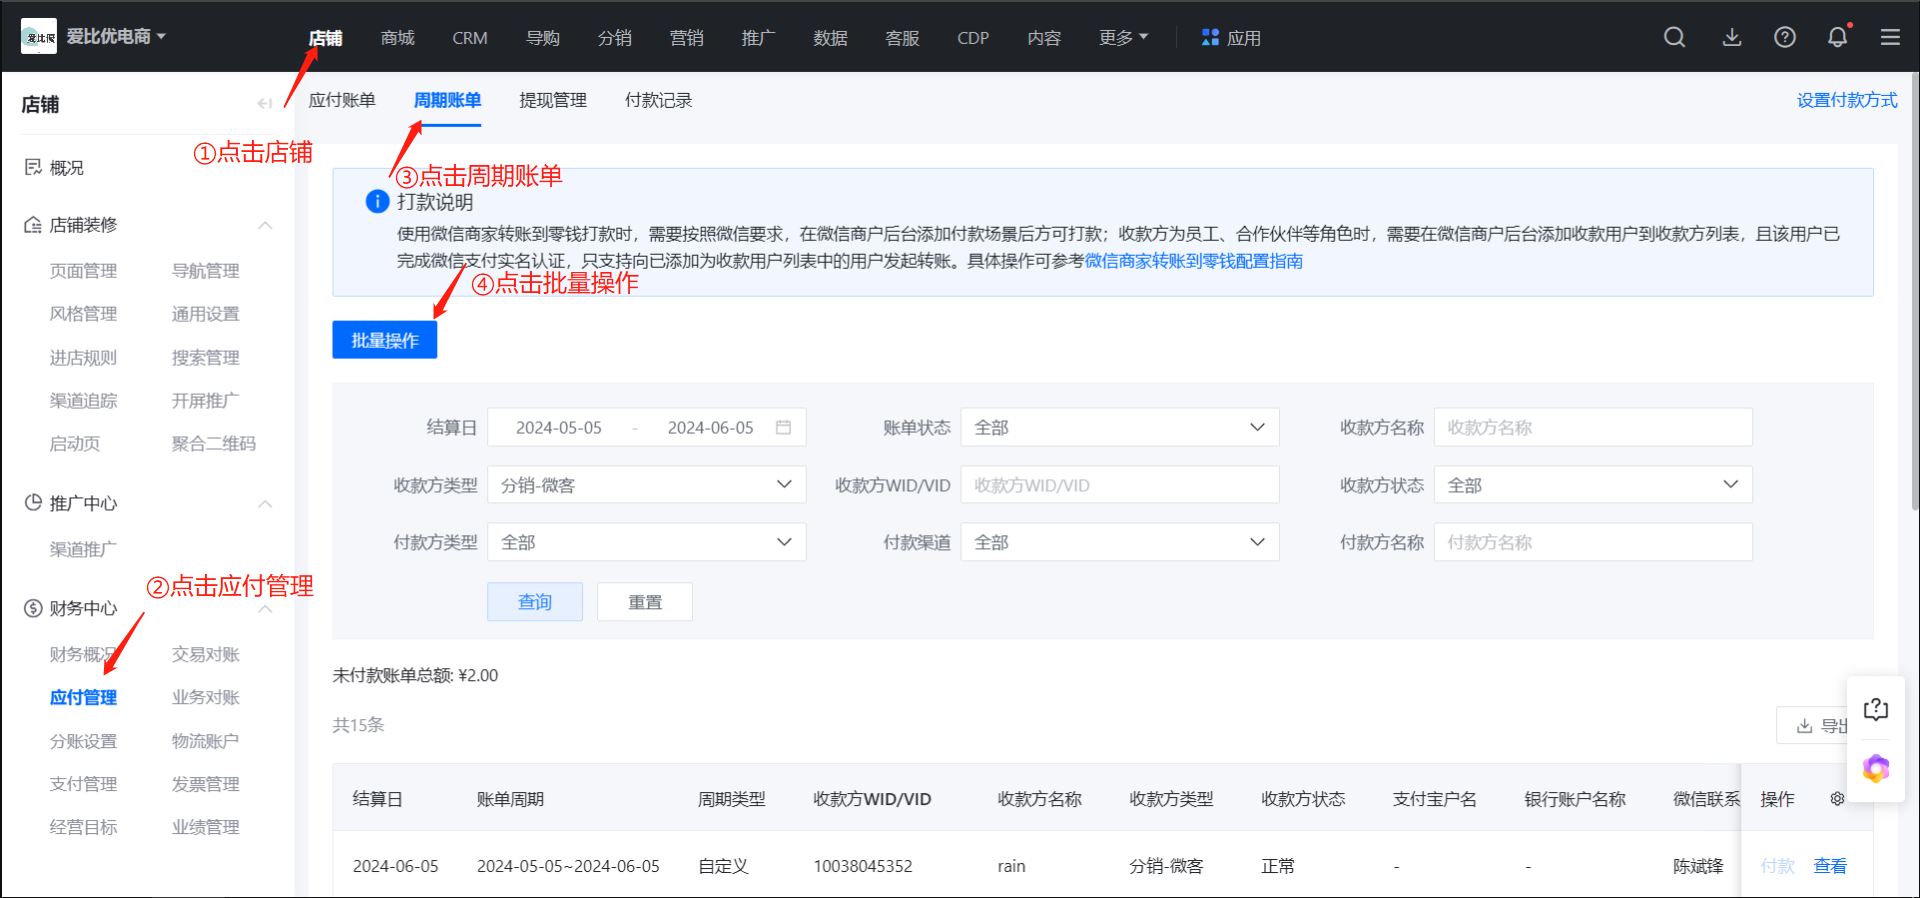The image size is (1920, 898).
Task: Collapse the 店铺 sidebar arrow icon
Action: pos(265,103)
